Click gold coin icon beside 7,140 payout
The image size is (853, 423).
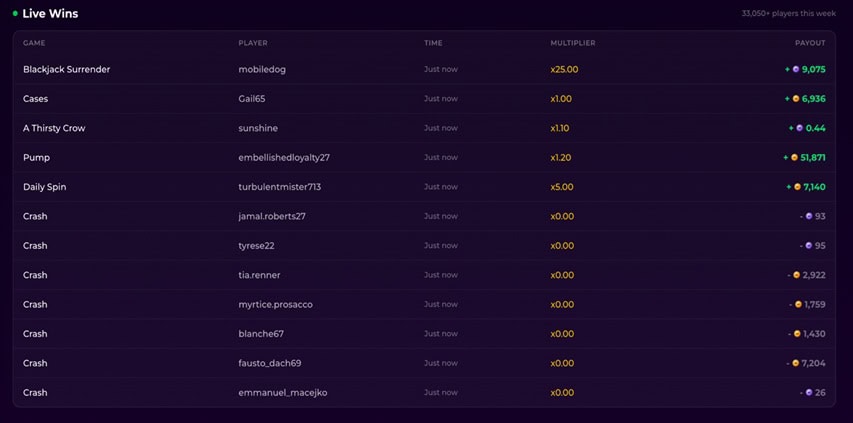tap(798, 187)
